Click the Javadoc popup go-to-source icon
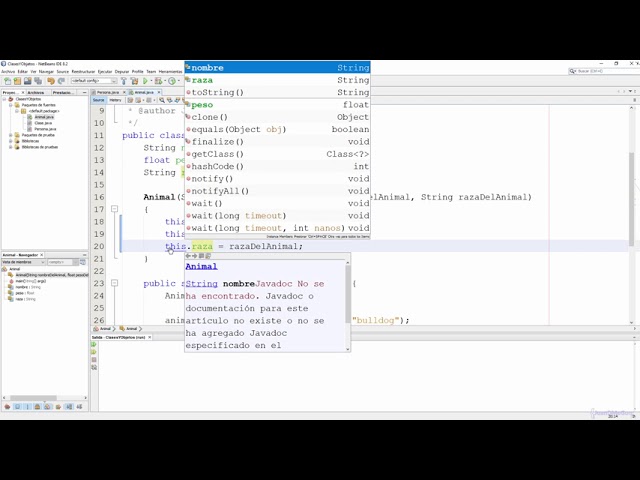This screenshot has height=480, width=640. 208,256
